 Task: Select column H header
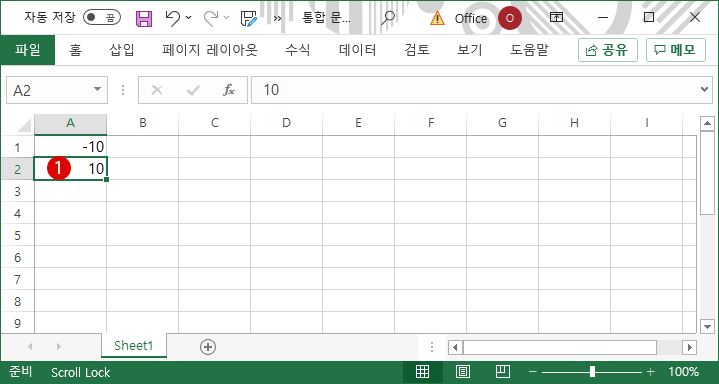(x=574, y=123)
